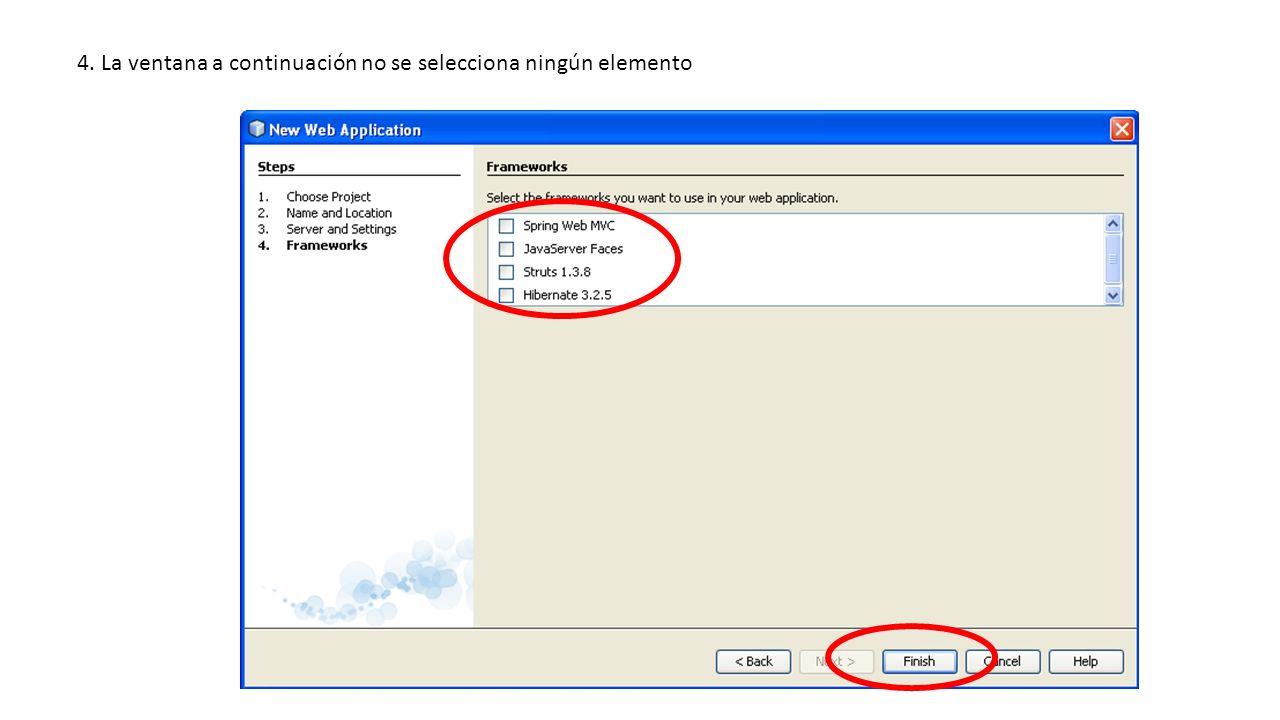
Task: Open Help for the wizard
Action: click(1086, 661)
